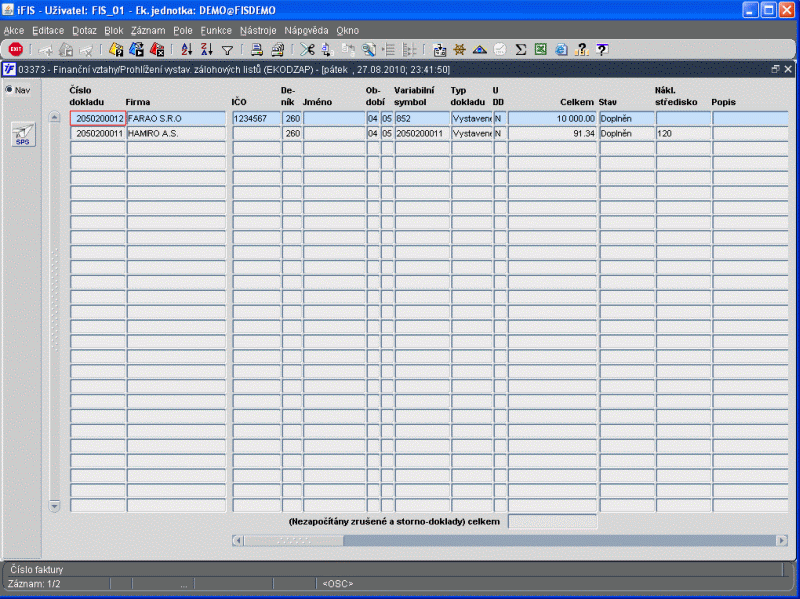Click variabilní symbol cell 852

point(422,118)
